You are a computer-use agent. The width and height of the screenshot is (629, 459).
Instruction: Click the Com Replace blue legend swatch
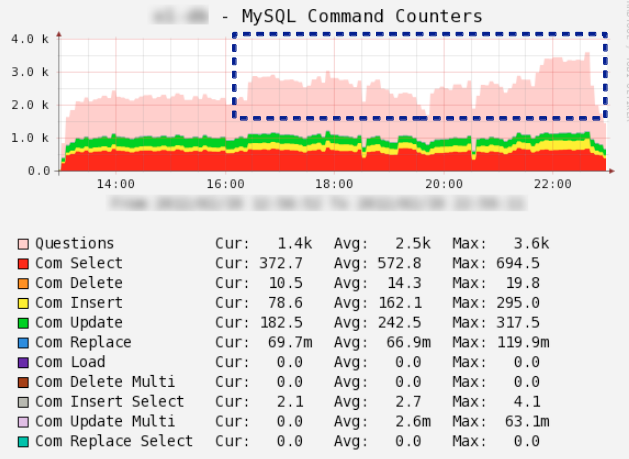(x=23, y=343)
